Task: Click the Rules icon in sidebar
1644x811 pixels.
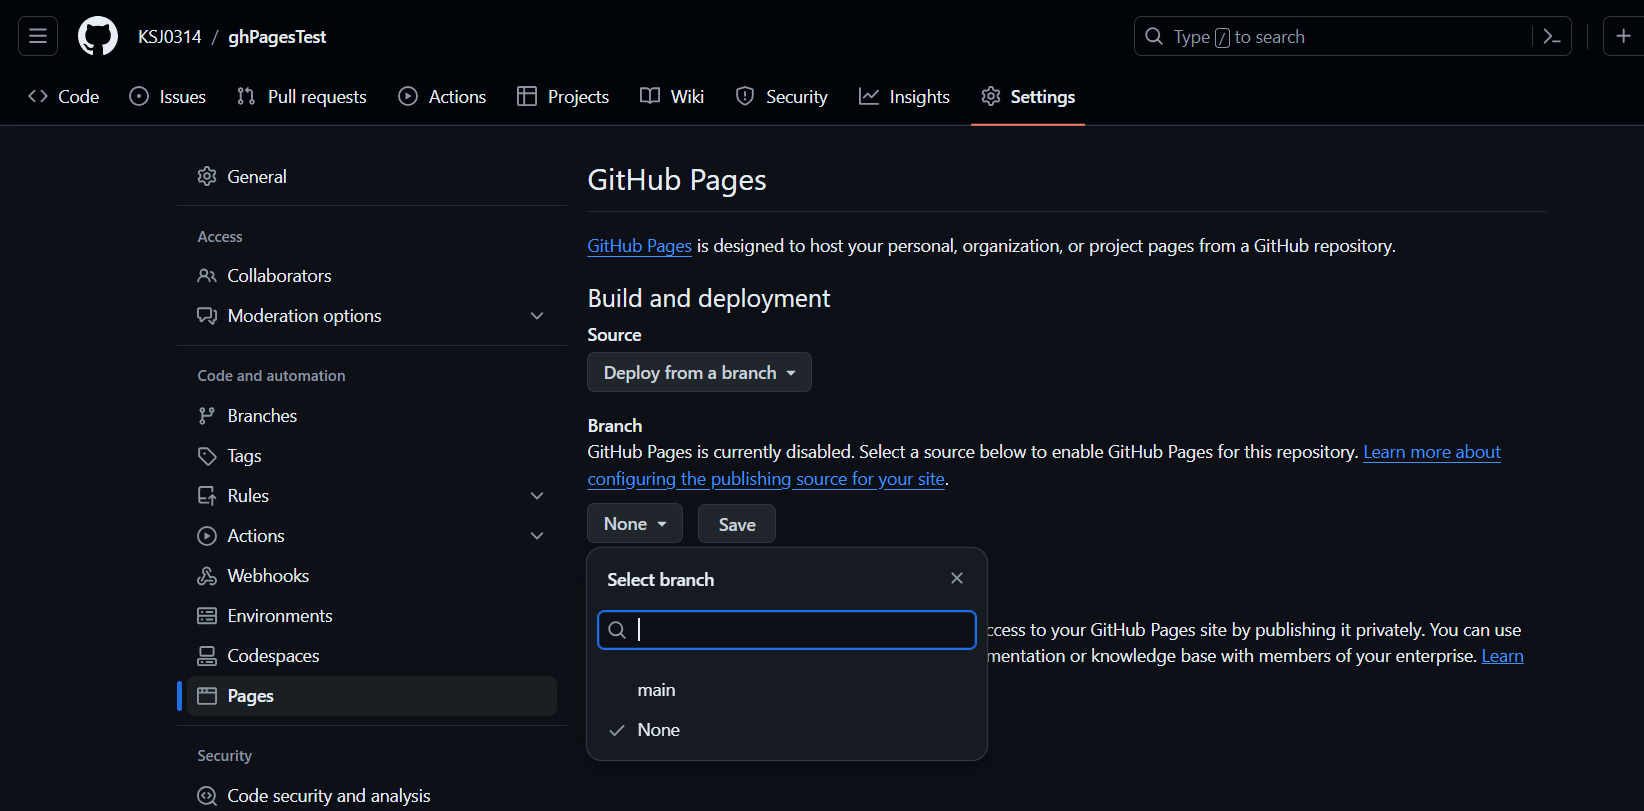Action: (207, 496)
